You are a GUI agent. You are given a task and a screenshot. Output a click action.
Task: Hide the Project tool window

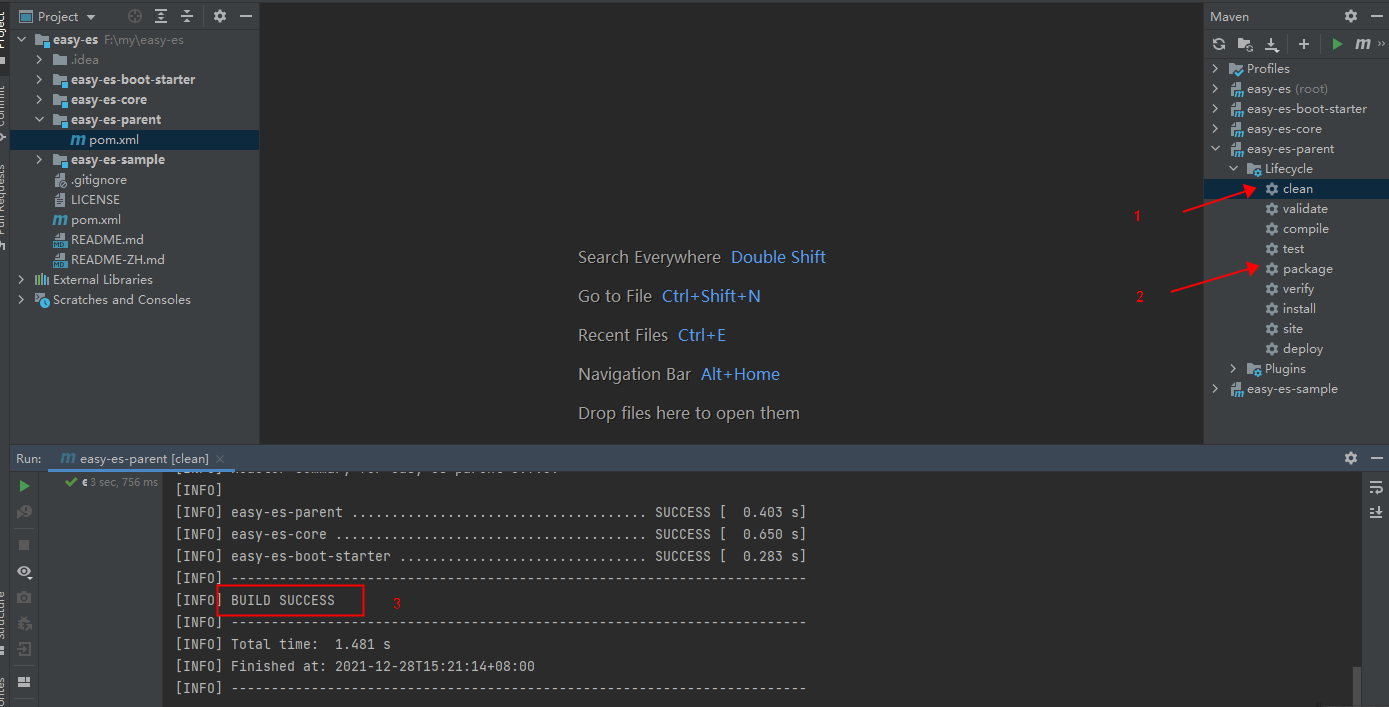pos(245,16)
